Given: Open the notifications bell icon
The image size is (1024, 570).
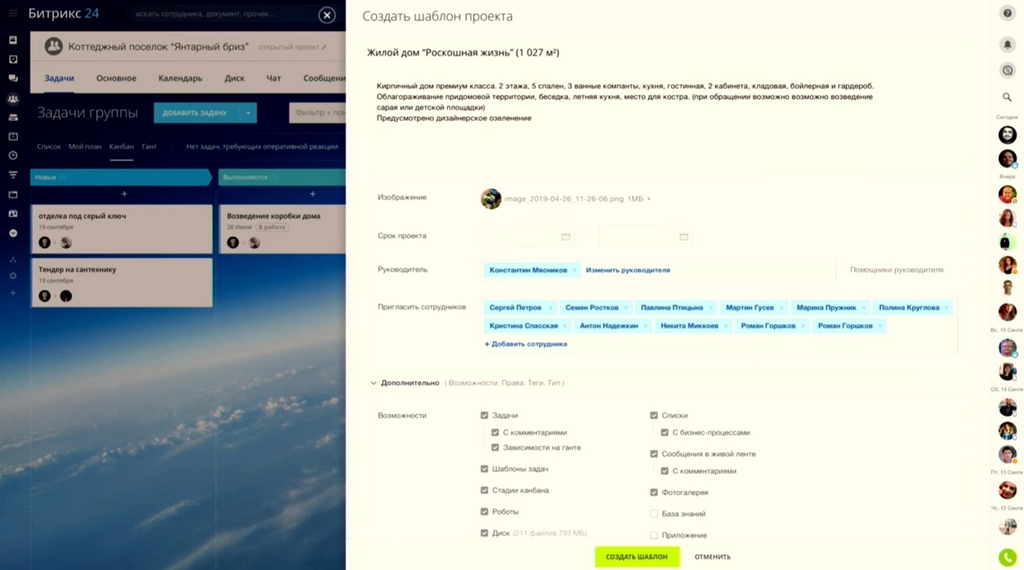Looking at the screenshot, I should (1007, 44).
